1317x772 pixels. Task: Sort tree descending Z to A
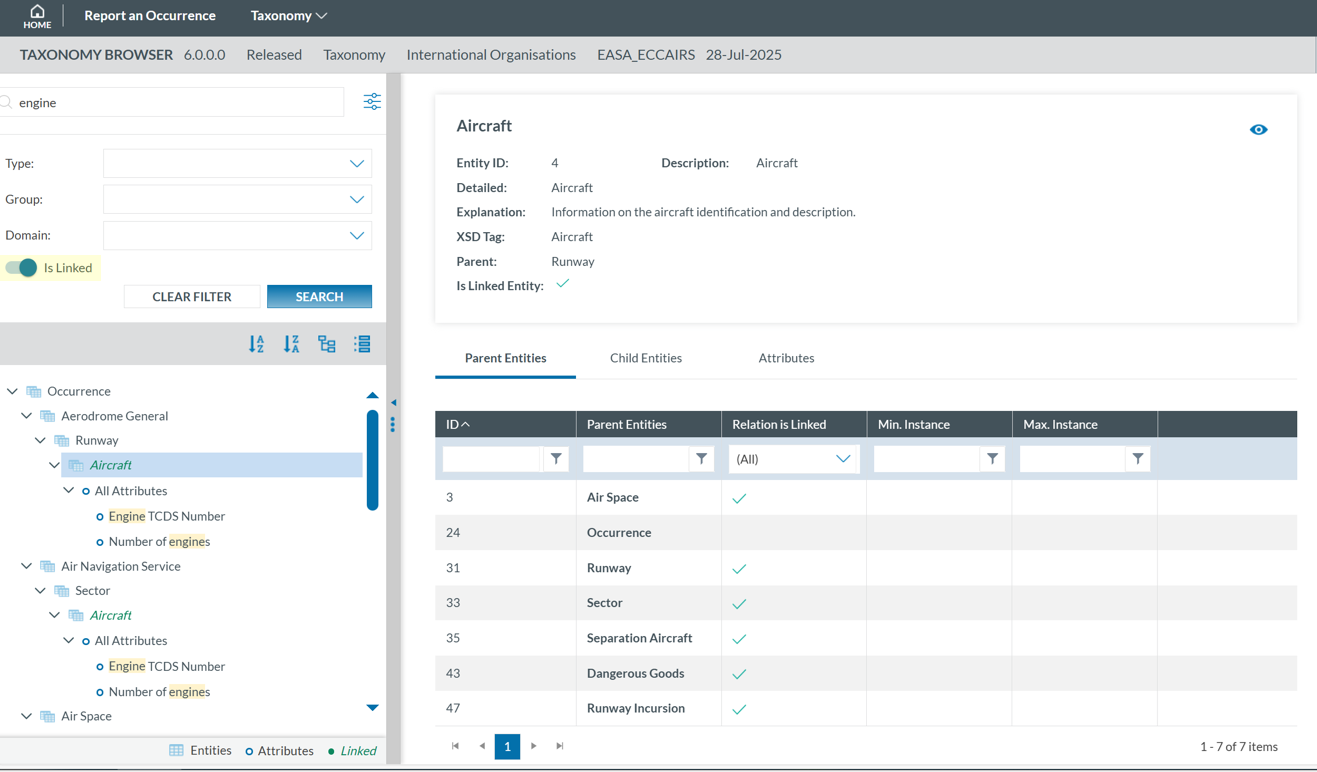coord(291,344)
